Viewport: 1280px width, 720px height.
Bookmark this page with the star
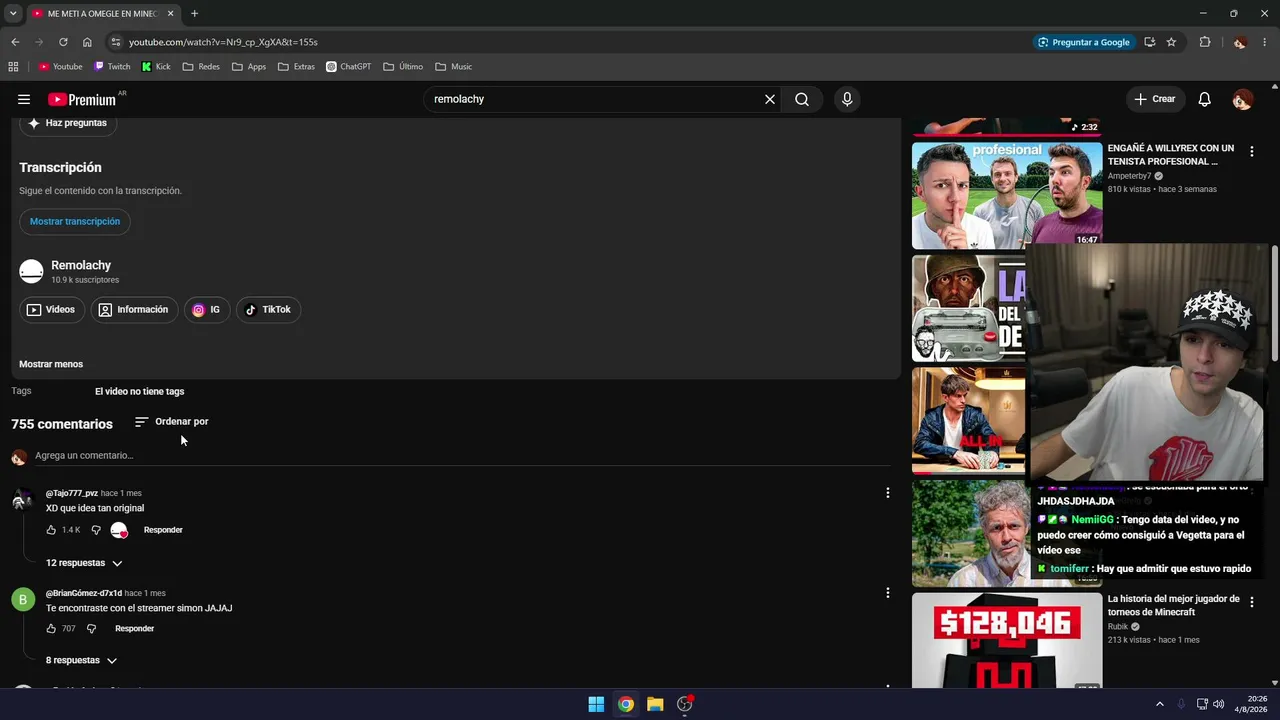point(1171,42)
